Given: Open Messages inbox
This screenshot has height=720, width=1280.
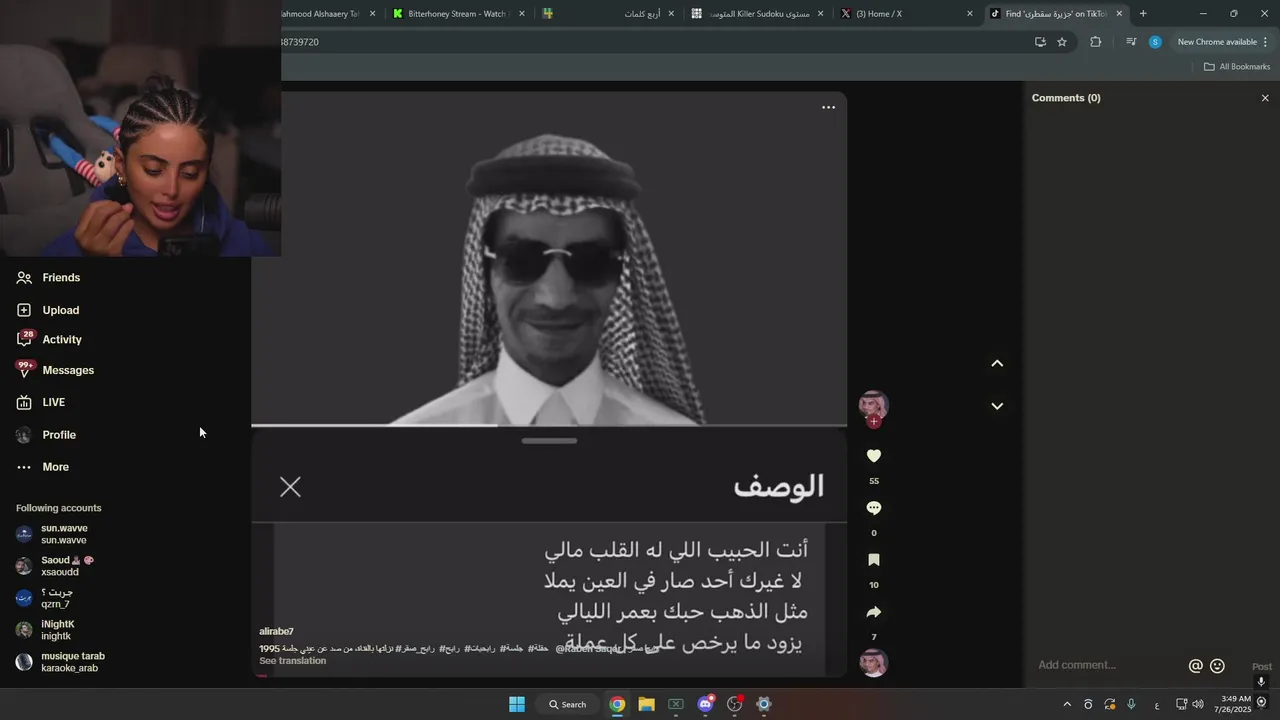Looking at the screenshot, I should [55, 370].
